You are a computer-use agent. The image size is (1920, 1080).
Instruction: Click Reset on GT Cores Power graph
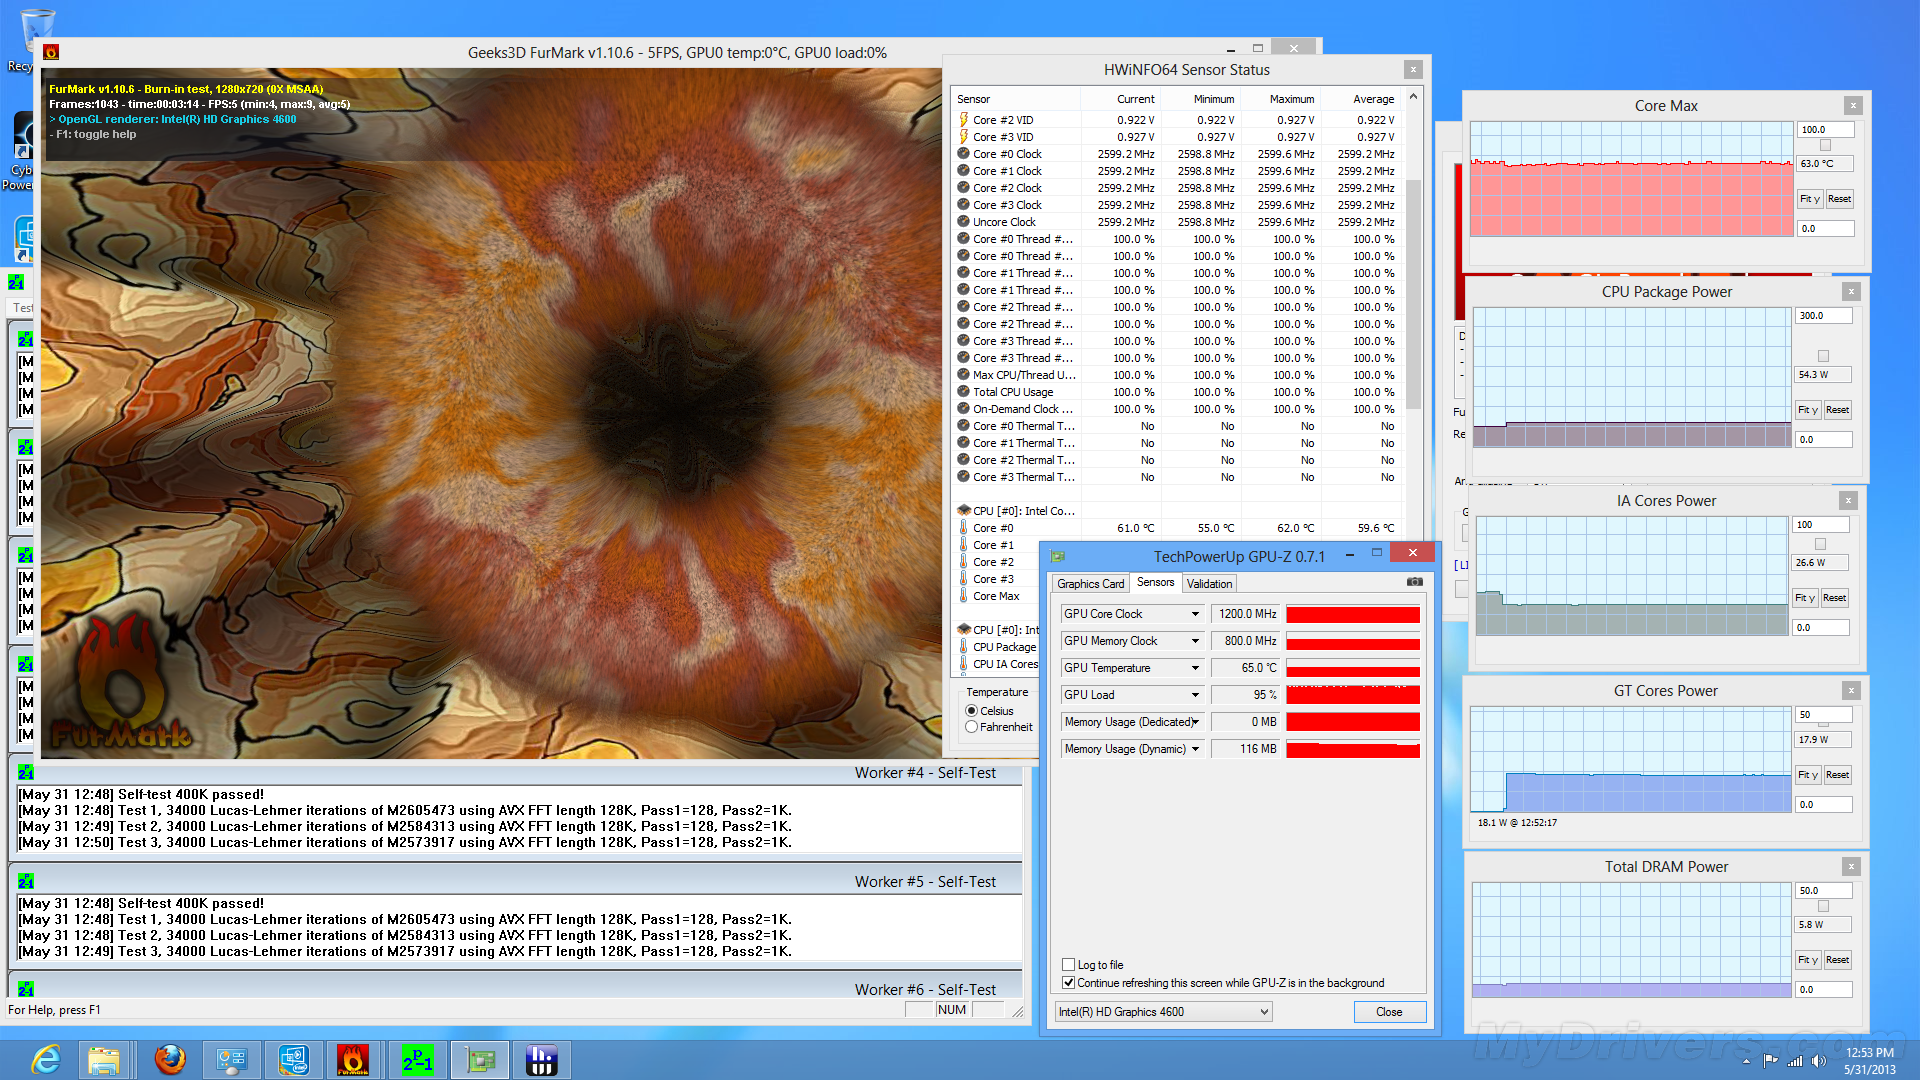tap(1837, 775)
